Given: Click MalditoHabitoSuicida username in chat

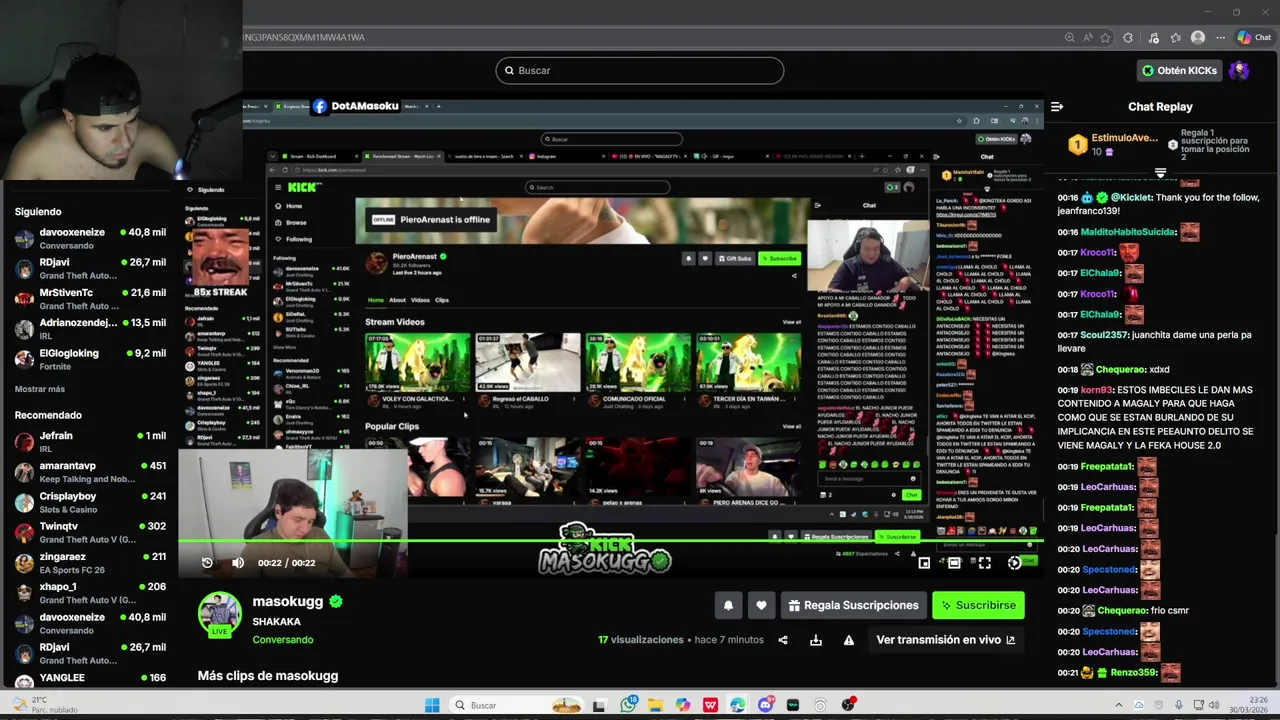Looking at the screenshot, I should (x=1127, y=232).
